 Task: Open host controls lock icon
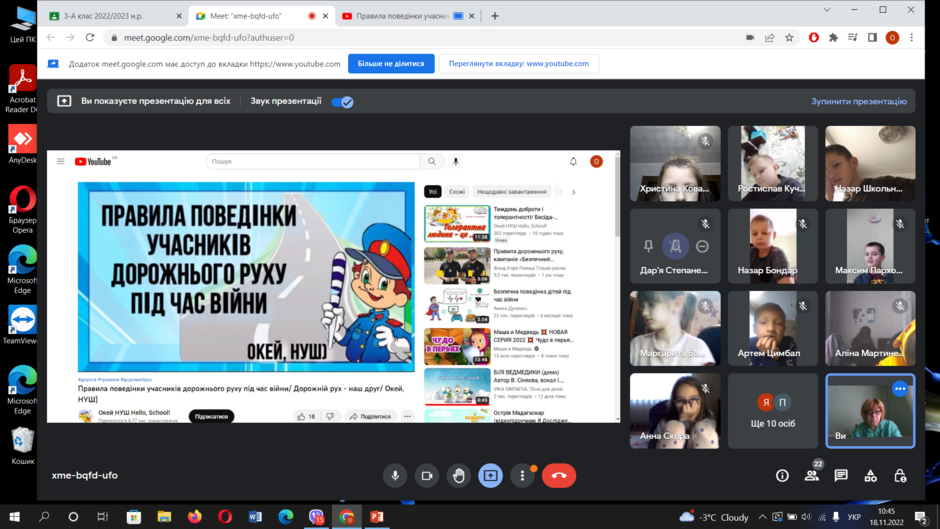(900, 476)
